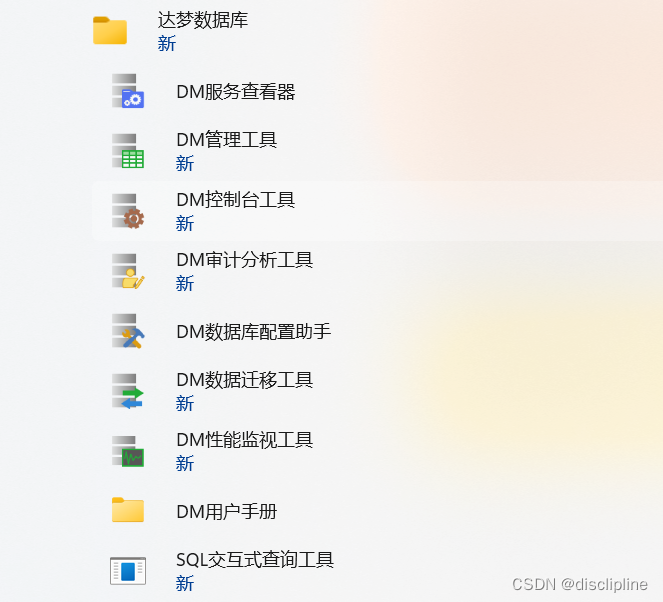
Task: Open DM性能监视工具 via its waveform icon
Action: pyautogui.click(x=128, y=451)
